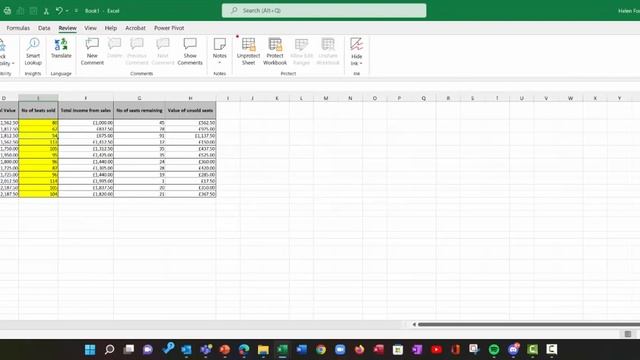Viewport: 640px width, 360px height.
Task: Open Discord from the taskbar
Action: (513, 349)
